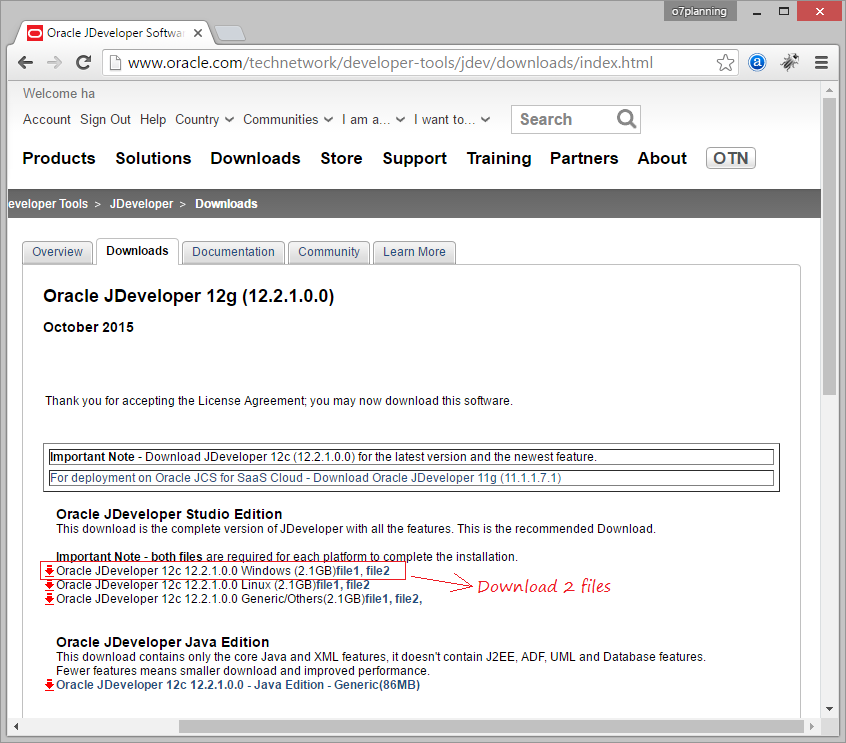Viewport: 846px width, 743px height.
Task: Open the 'I want to...' dropdown
Action: point(452,120)
